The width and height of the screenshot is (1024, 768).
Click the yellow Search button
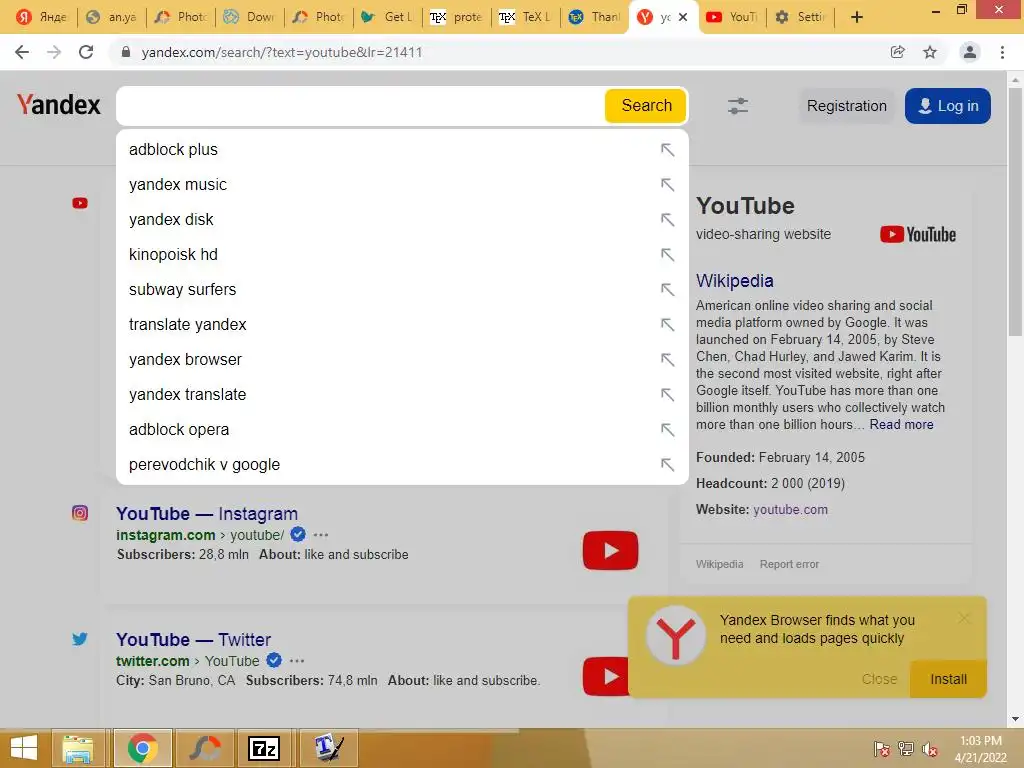(646, 106)
